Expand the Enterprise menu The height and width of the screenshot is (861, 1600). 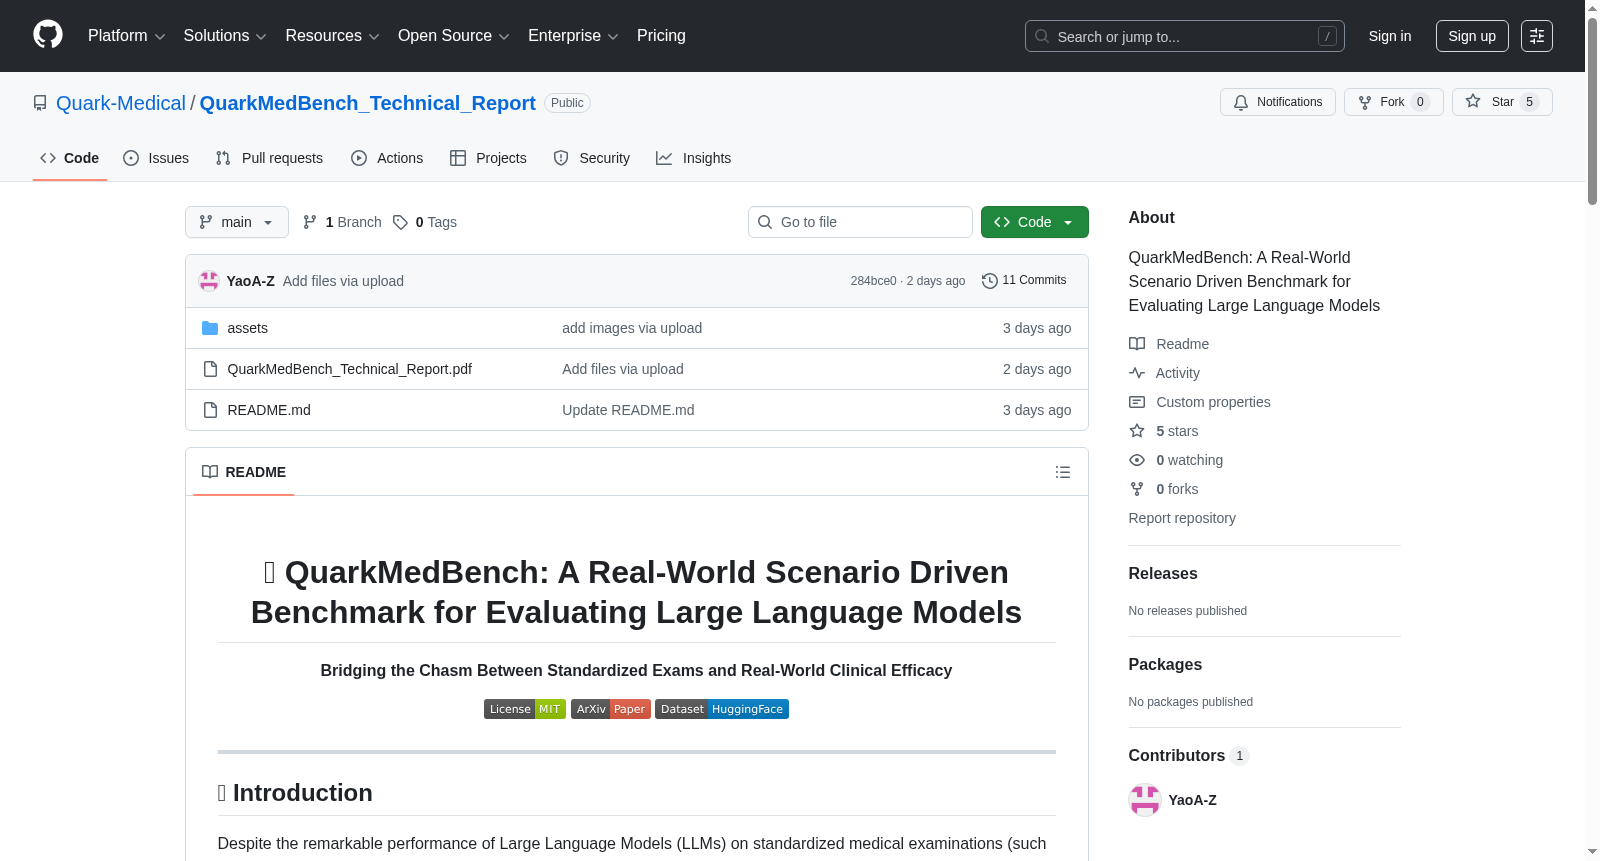coord(574,36)
